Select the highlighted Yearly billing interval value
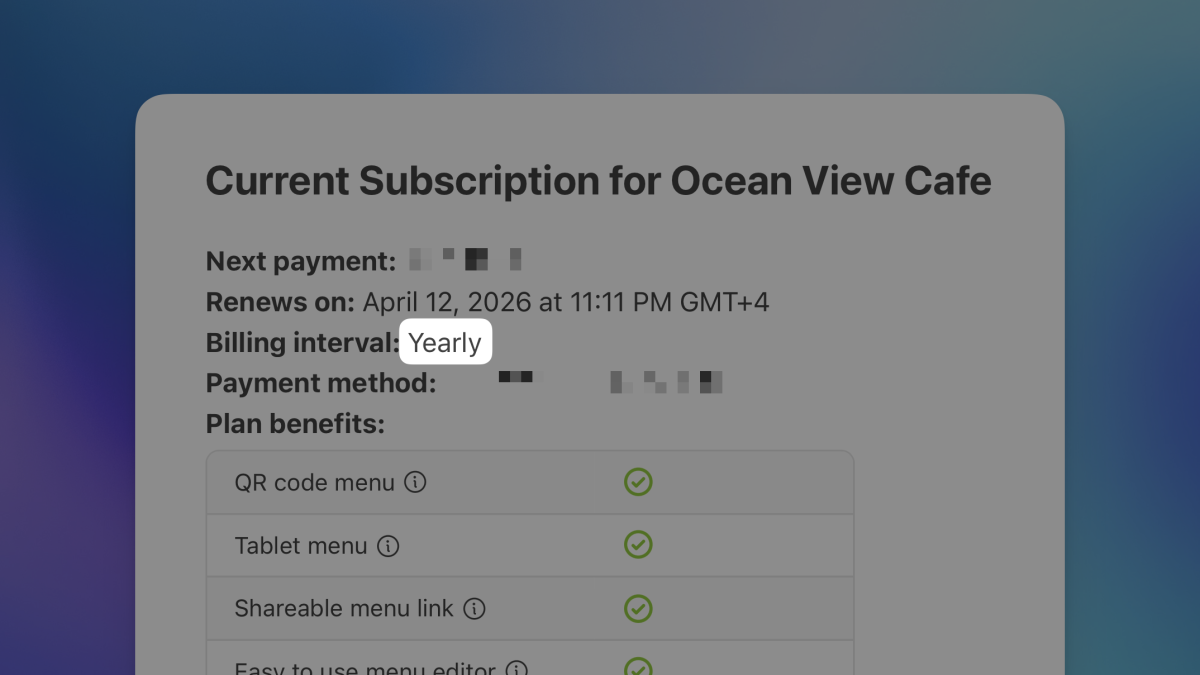 [445, 342]
